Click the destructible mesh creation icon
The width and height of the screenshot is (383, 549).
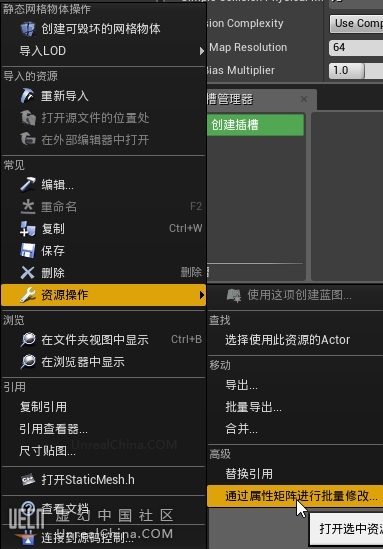(x=28, y=29)
